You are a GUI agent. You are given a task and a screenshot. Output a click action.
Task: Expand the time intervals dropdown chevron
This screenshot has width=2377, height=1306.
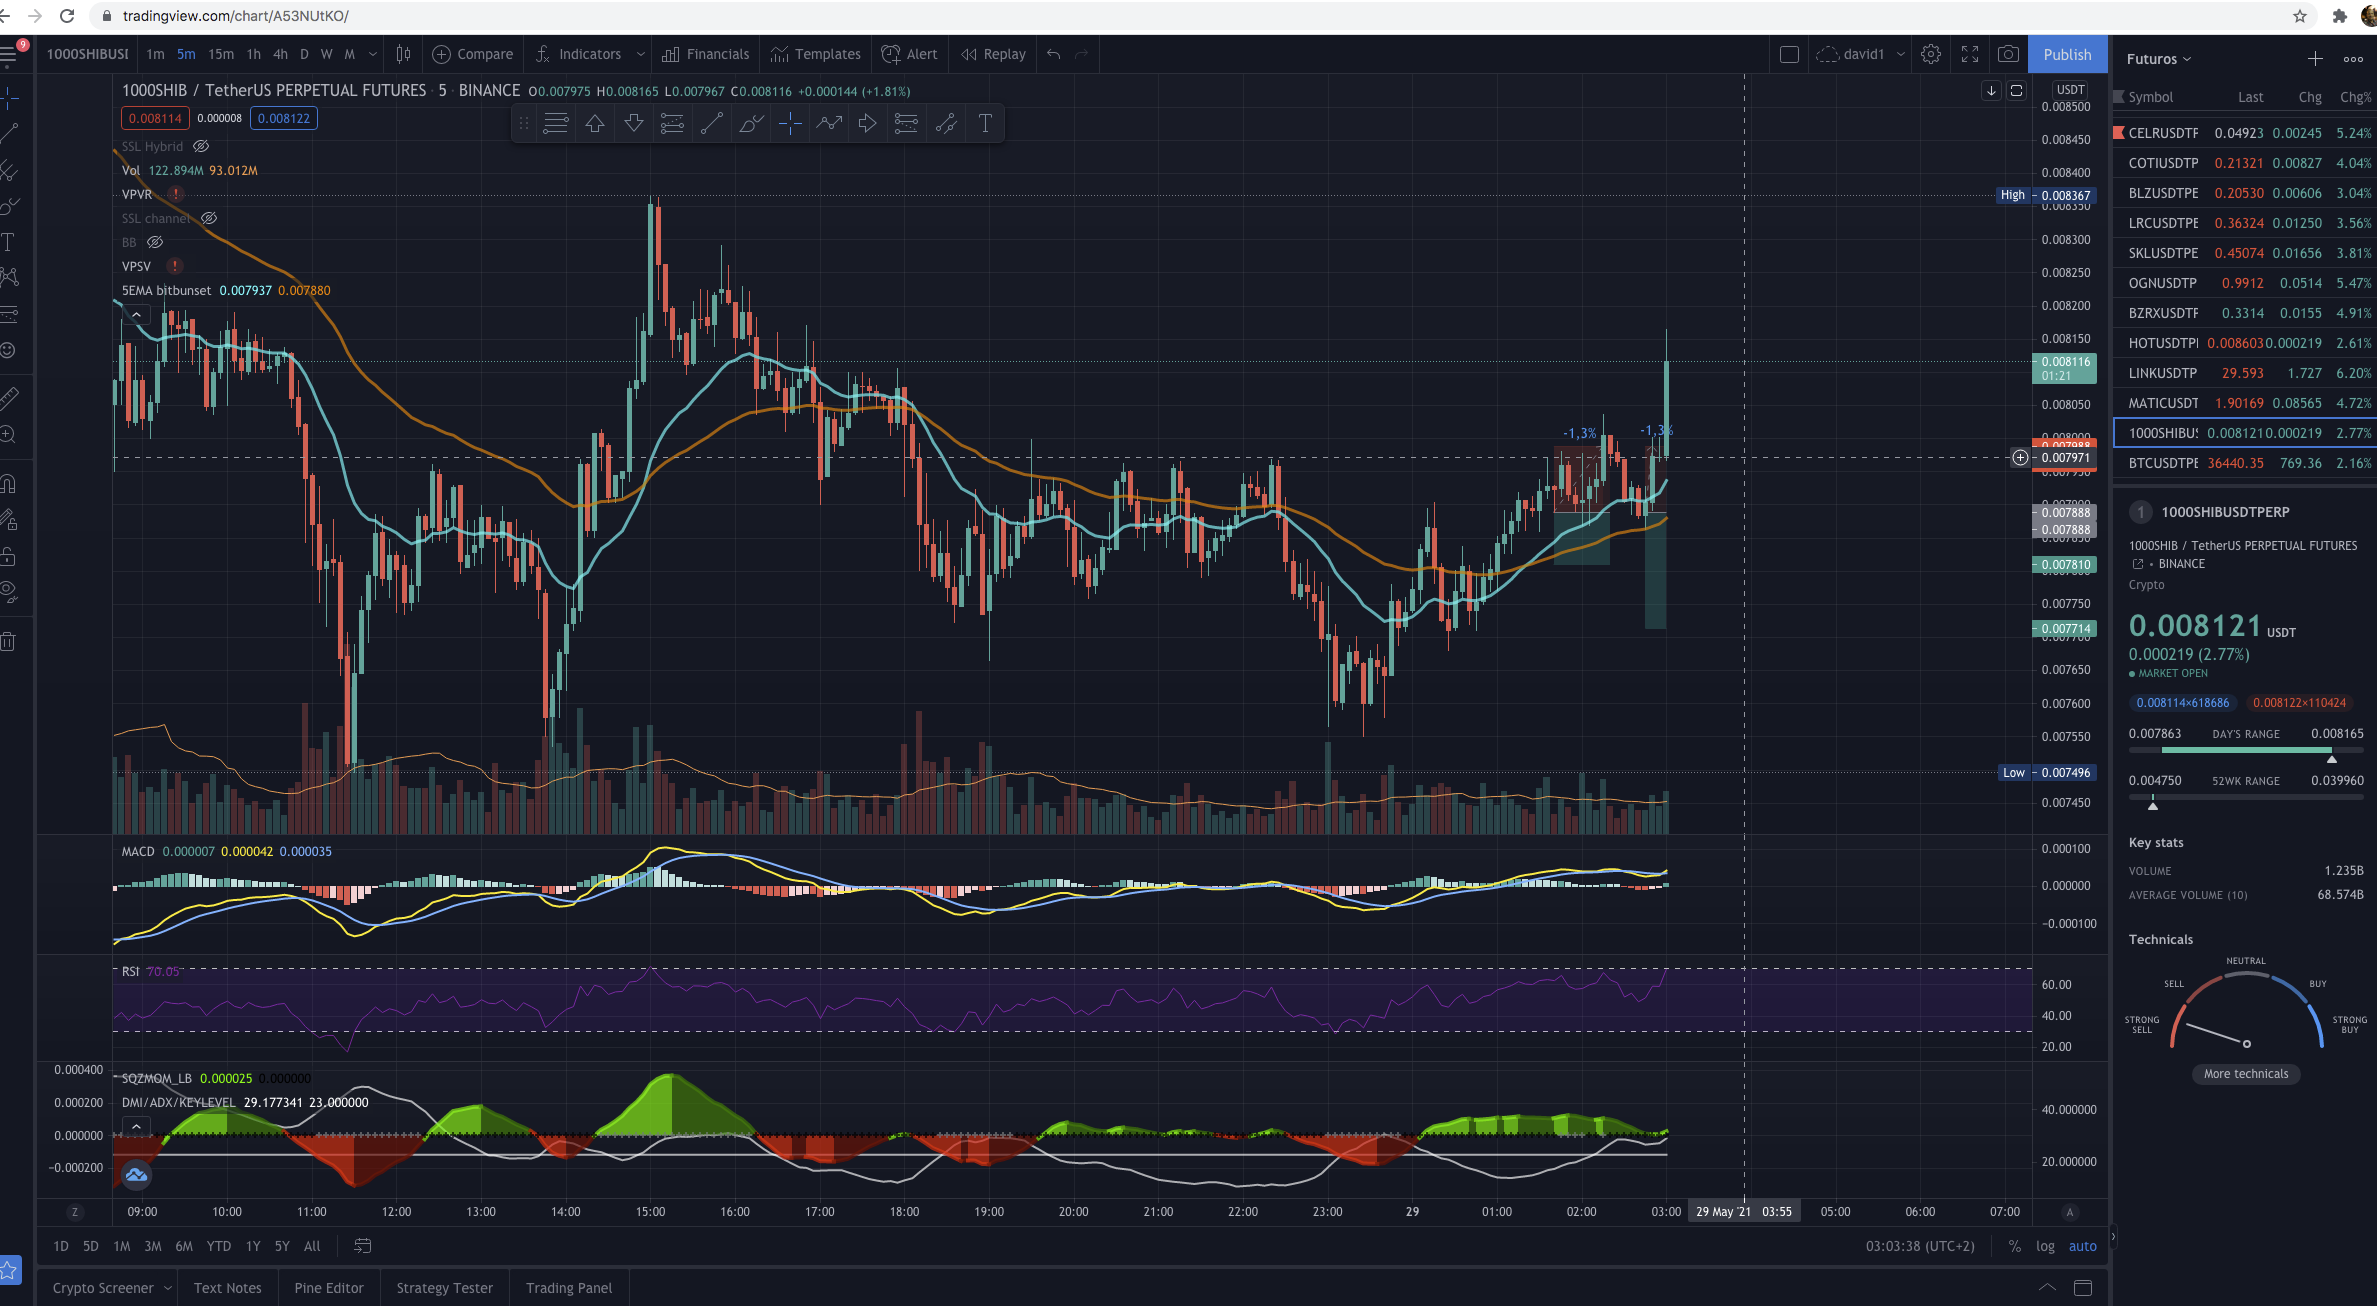(x=372, y=54)
